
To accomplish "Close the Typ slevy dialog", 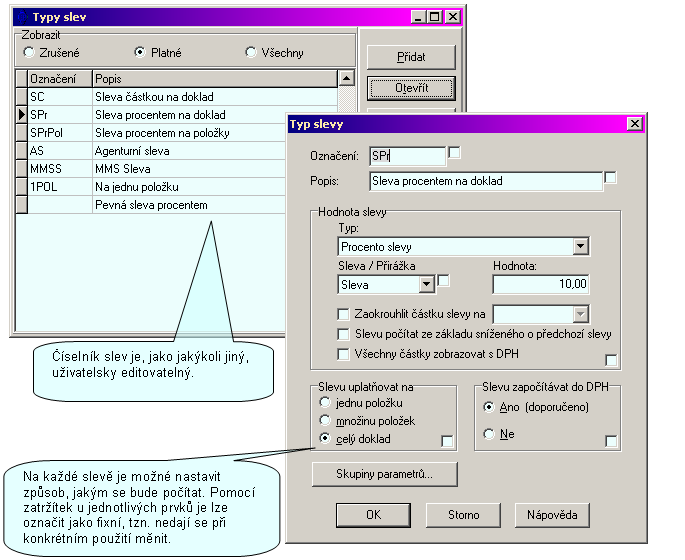I will tap(633, 124).
